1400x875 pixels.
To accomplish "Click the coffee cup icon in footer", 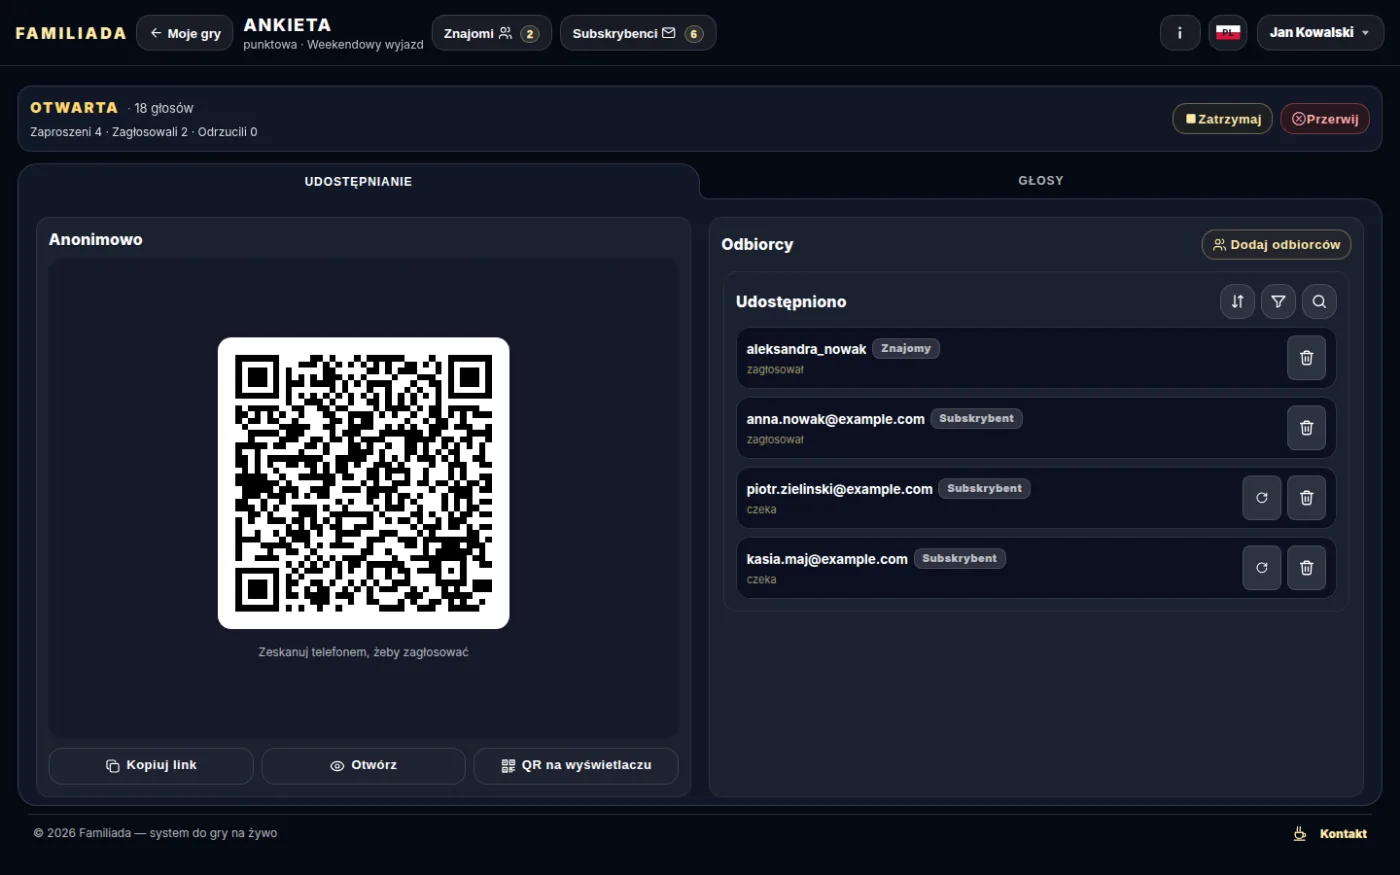I will (x=1300, y=833).
